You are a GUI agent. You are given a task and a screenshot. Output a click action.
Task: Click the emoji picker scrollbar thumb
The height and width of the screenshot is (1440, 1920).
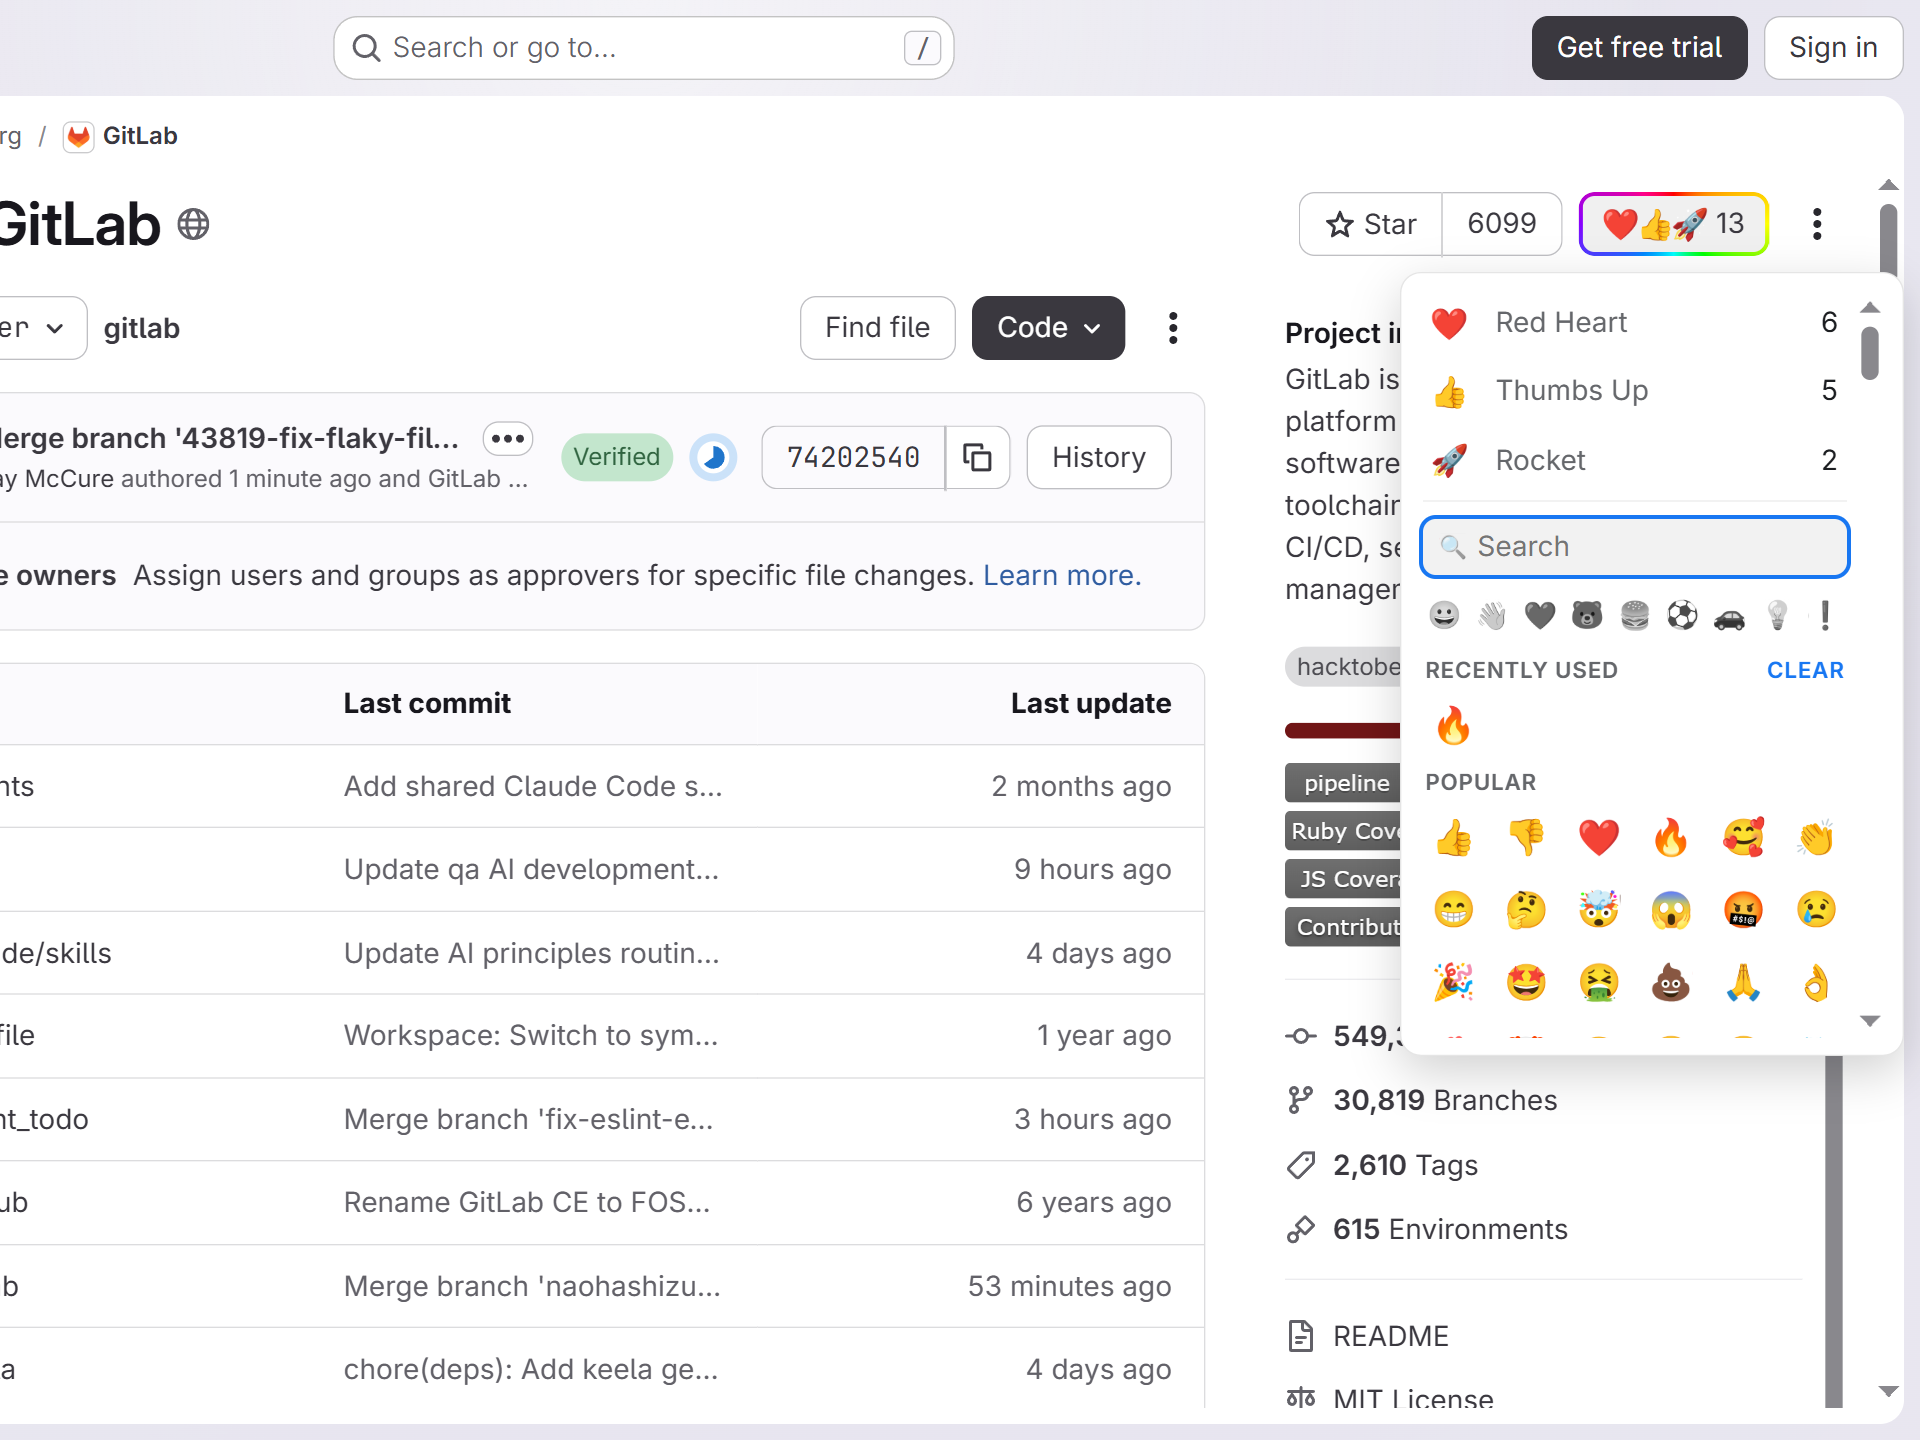[1869, 353]
